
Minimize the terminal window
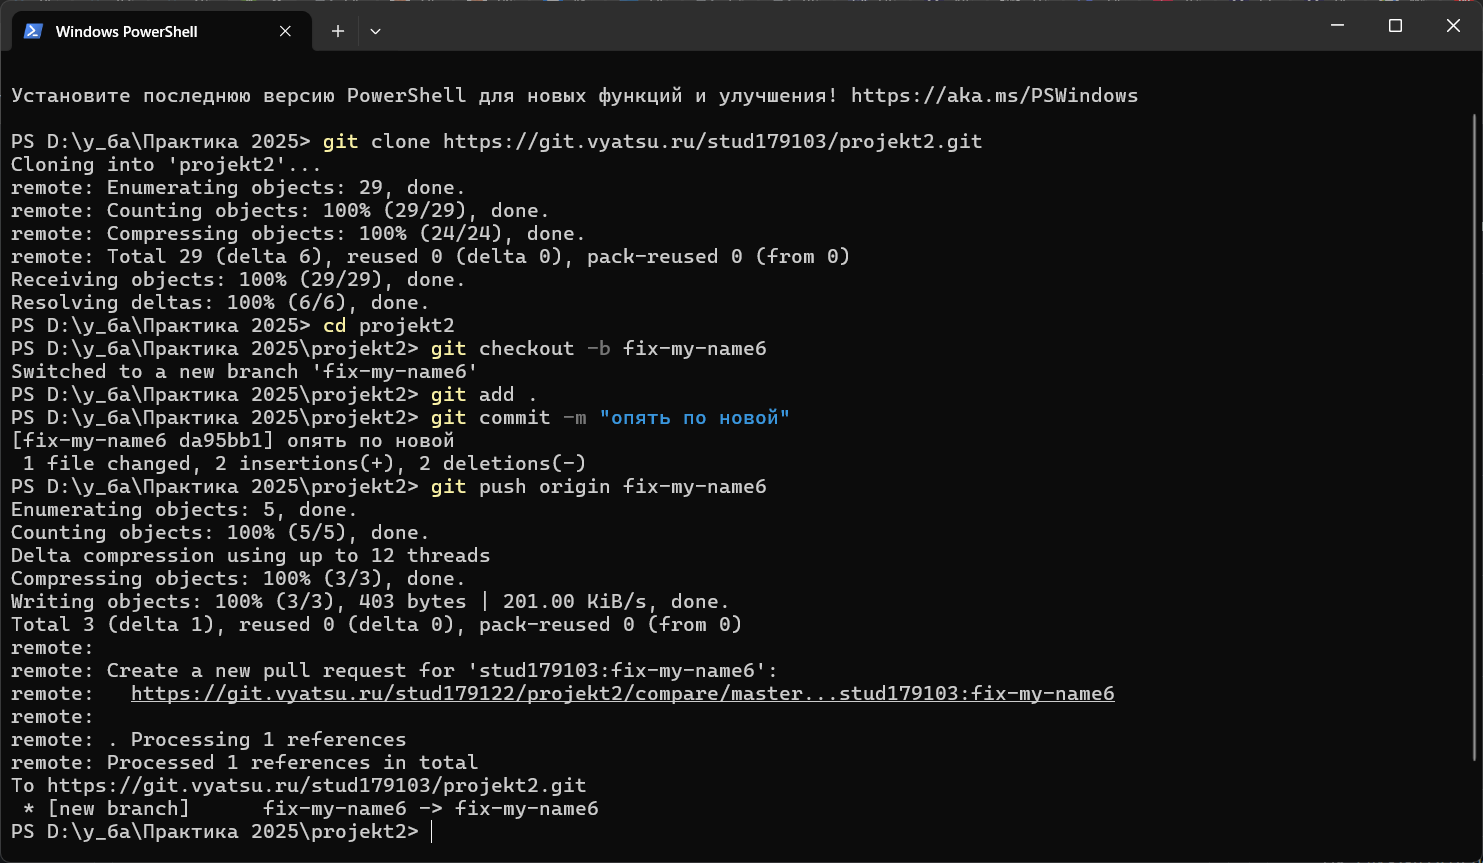coord(1338,26)
